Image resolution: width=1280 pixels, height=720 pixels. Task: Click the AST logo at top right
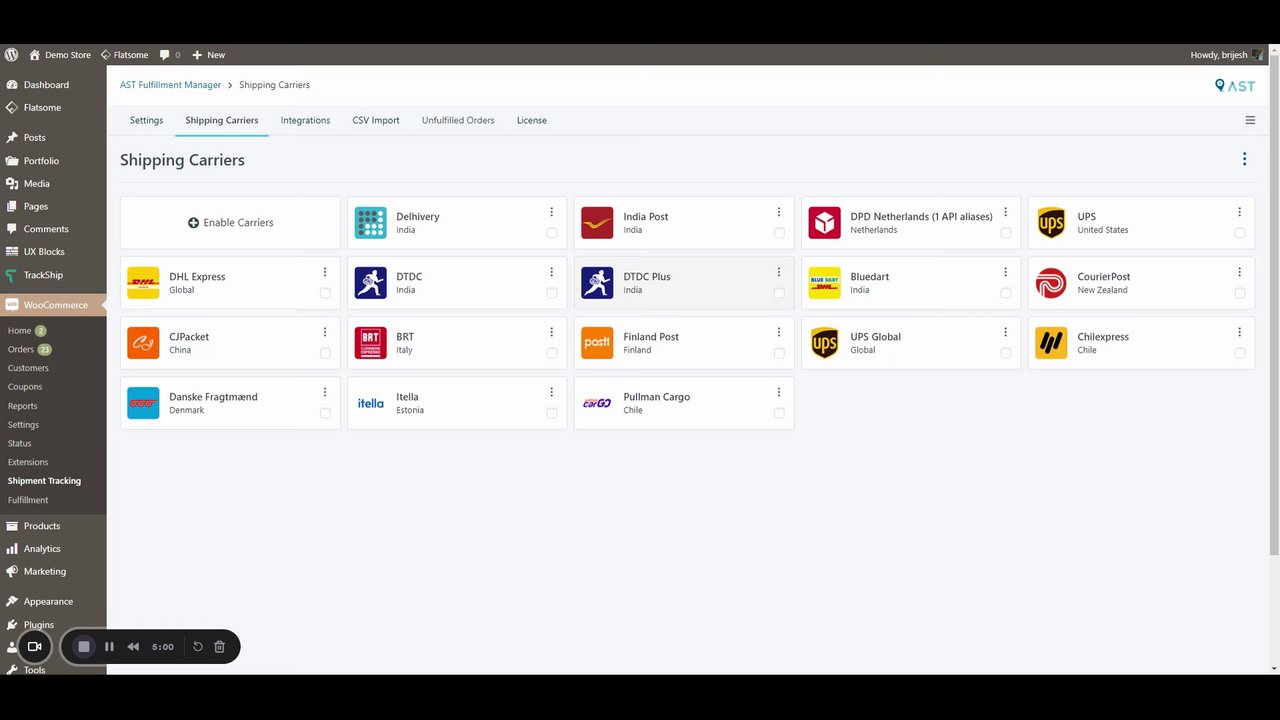[x=1235, y=86]
